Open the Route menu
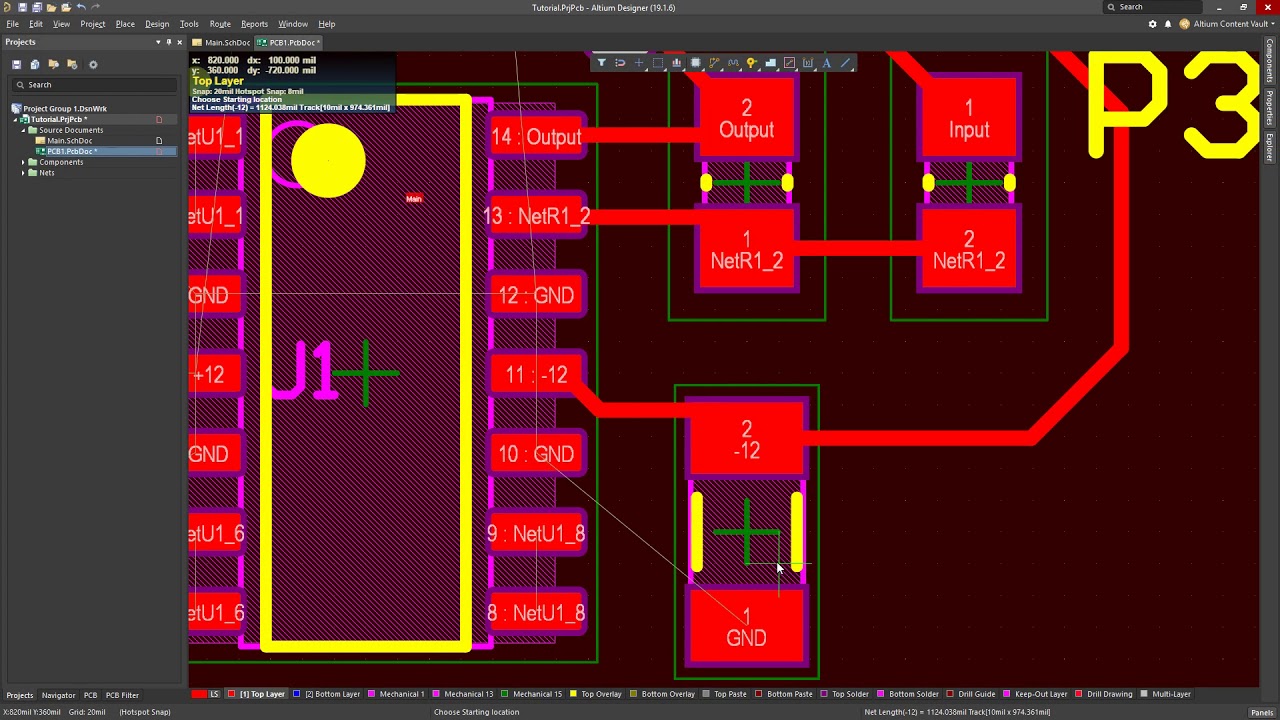This screenshot has height=720, width=1280. pyautogui.click(x=220, y=24)
